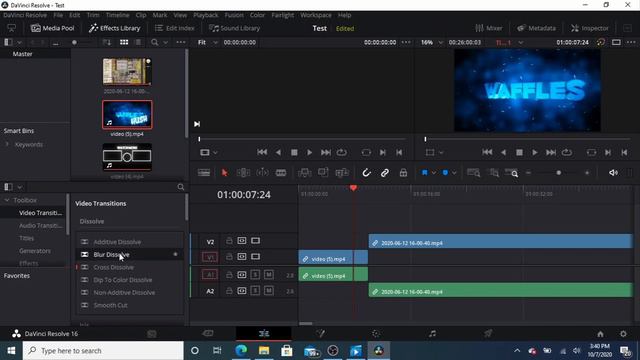Activate the Dynamic Trim Mode tool
This screenshot has height=360, width=640.
coord(262,173)
